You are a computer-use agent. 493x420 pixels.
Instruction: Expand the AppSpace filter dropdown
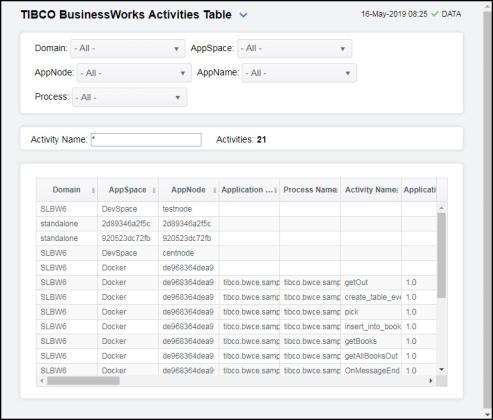[x=295, y=49]
